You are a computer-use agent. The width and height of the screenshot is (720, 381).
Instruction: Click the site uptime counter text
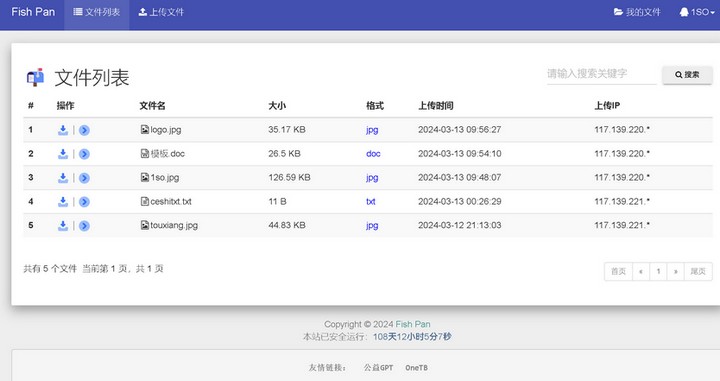pyautogui.click(x=412, y=336)
